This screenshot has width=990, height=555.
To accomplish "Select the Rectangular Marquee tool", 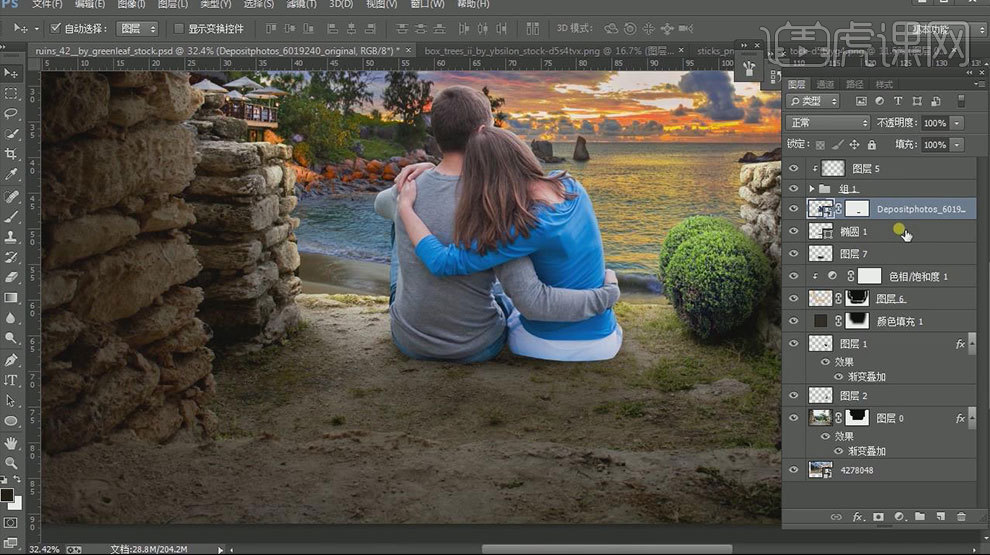I will coord(11,93).
